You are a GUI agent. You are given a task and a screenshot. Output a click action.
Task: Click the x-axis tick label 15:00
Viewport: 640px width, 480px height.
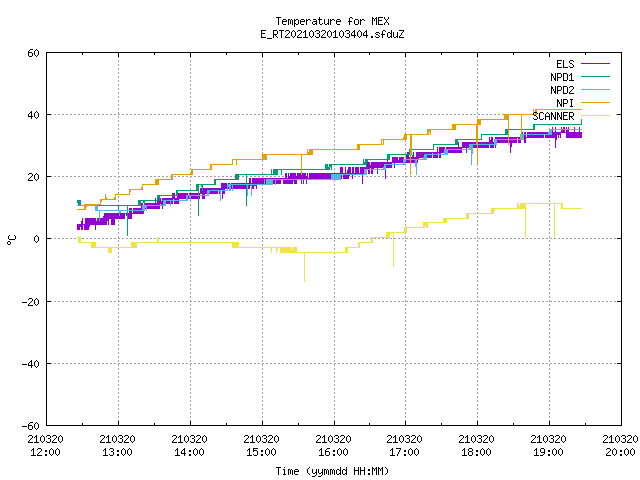[261, 452]
